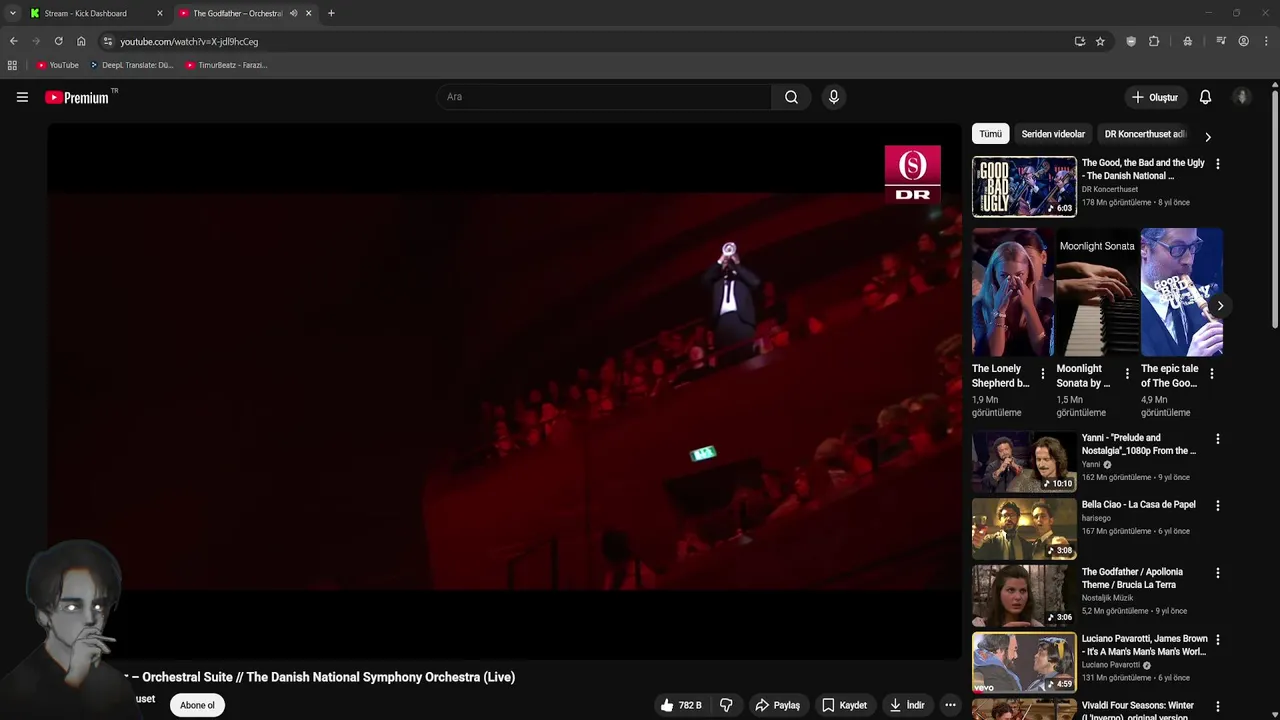Download video with İndir button
Image resolution: width=1280 pixels, height=720 pixels.
907,705
